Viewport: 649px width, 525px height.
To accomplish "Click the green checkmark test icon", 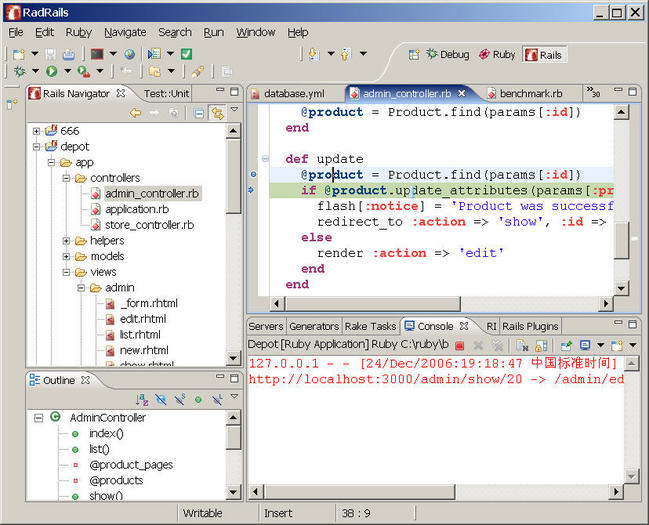I will [186, 54].
